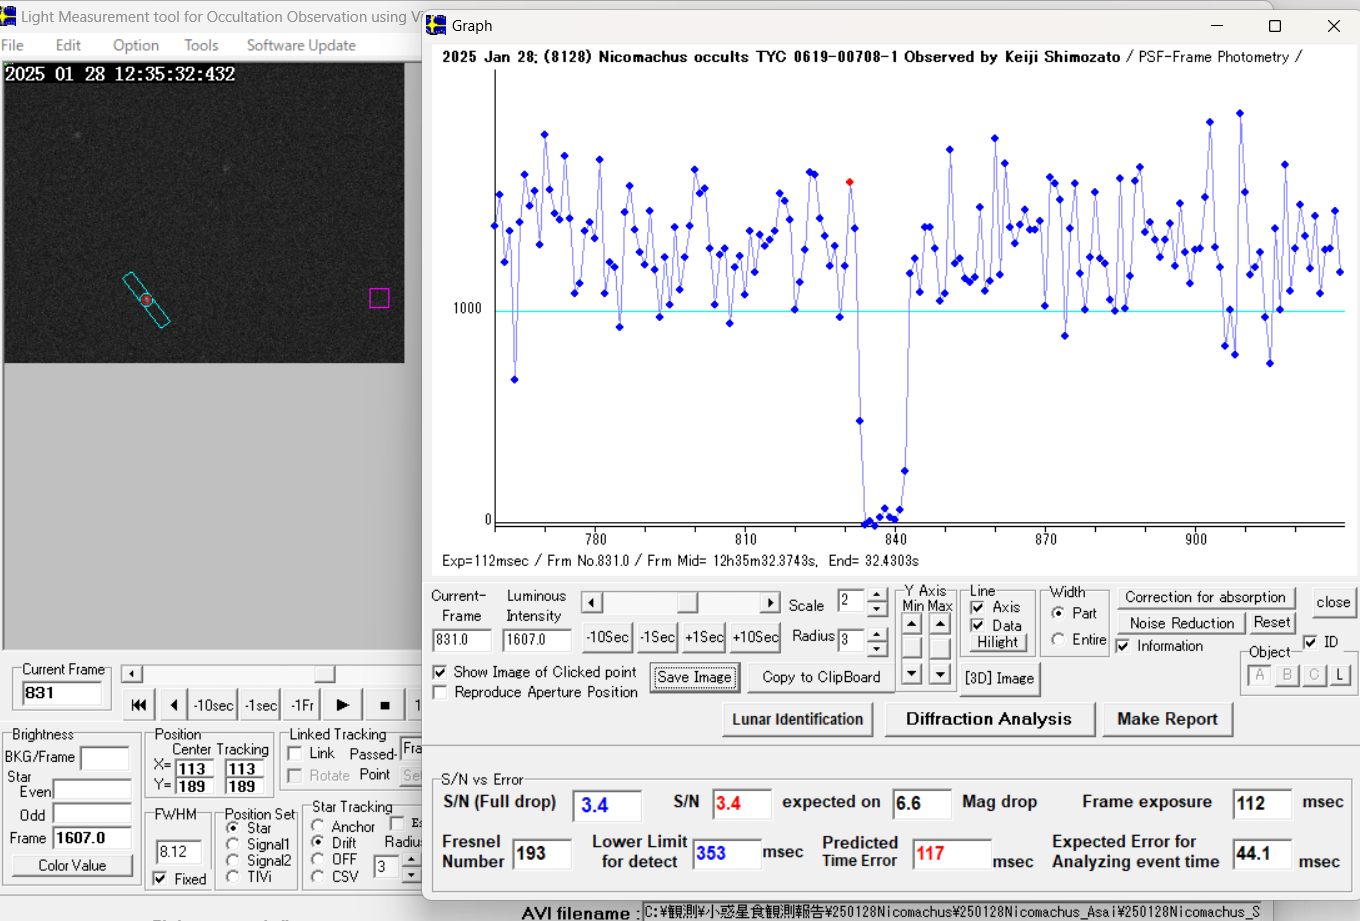Click the graph scrollbar right arrow
1360x921 pixels.
[769, 603]
